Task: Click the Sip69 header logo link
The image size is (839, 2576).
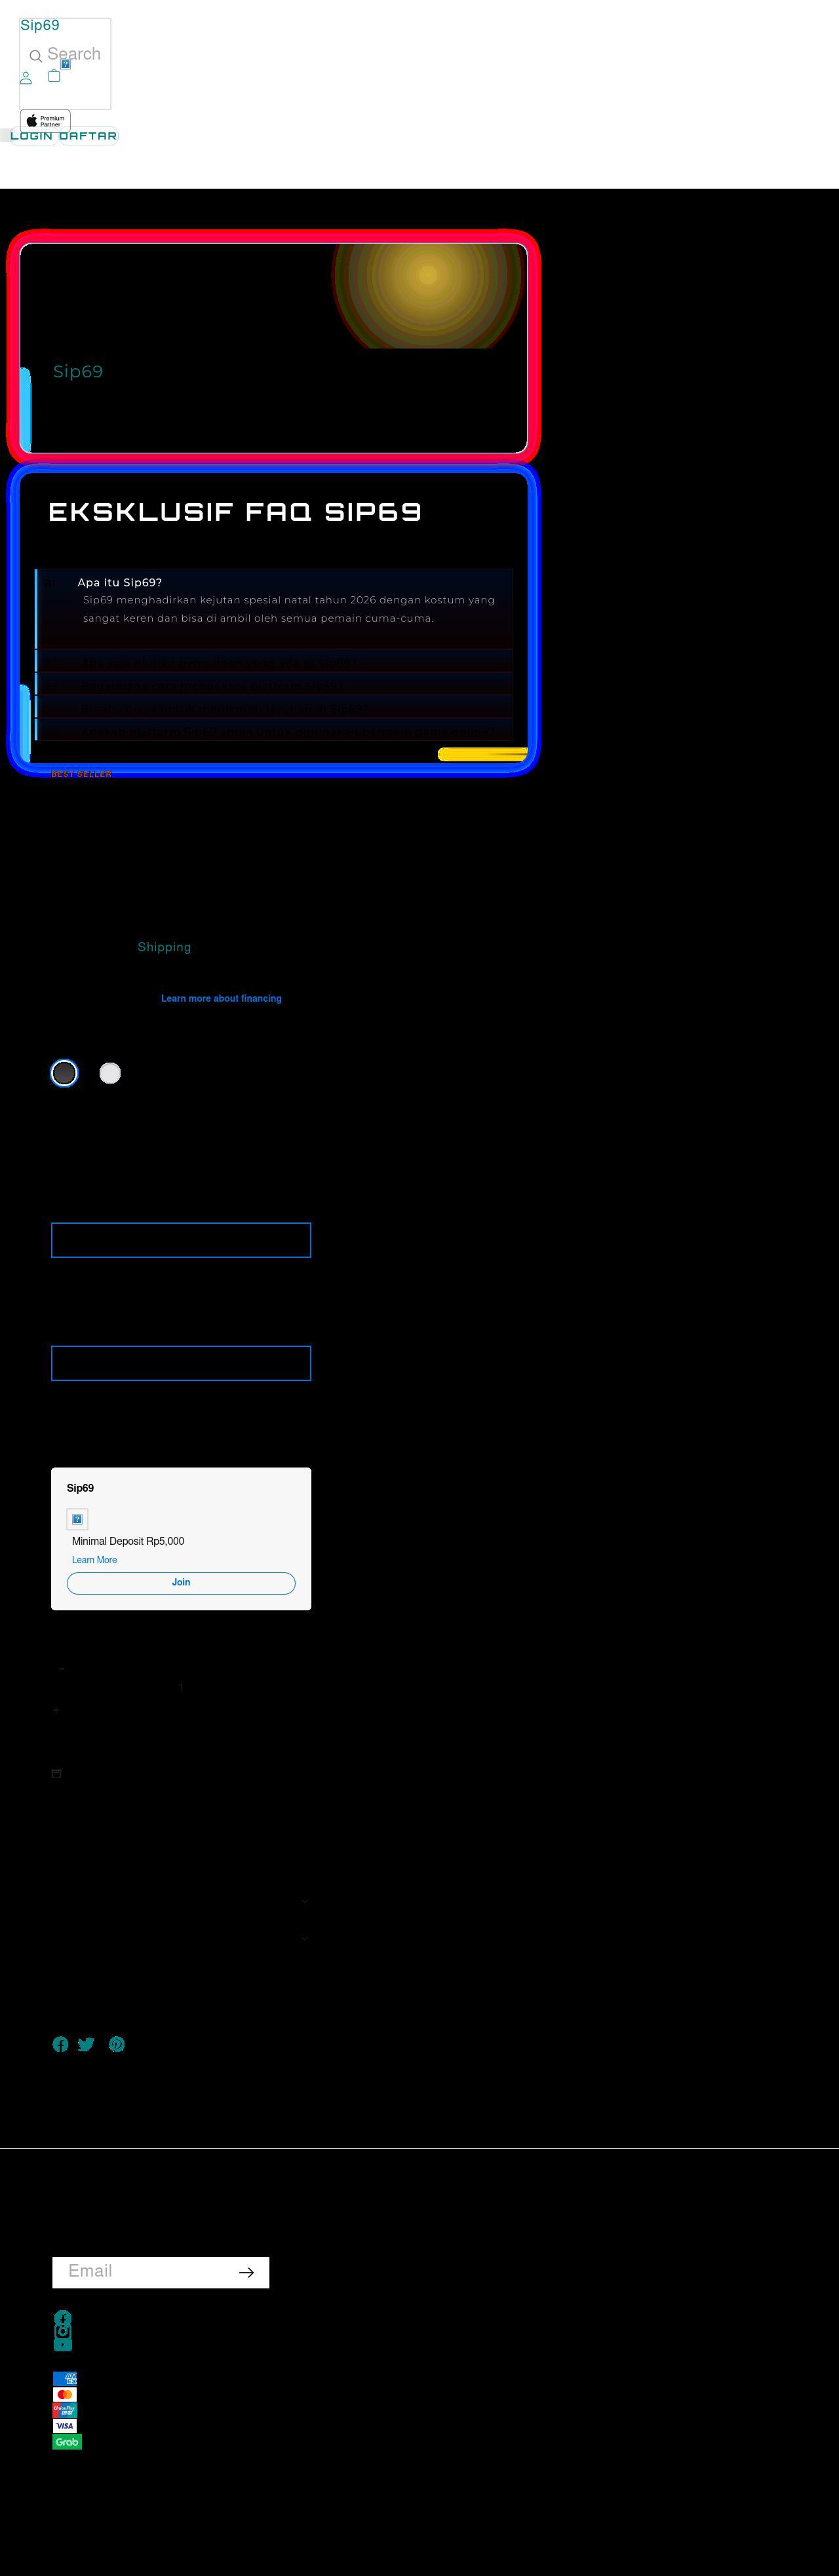Action: (40, 25)
